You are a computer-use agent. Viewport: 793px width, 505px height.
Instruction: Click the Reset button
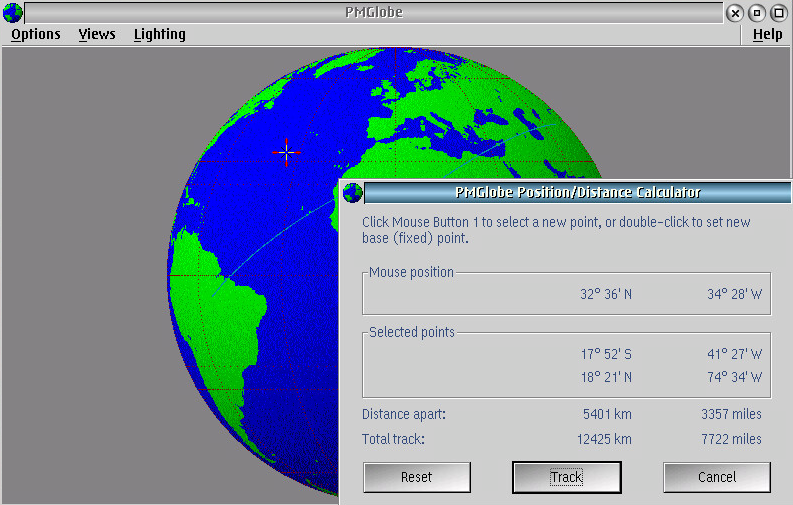coord(417,477)
